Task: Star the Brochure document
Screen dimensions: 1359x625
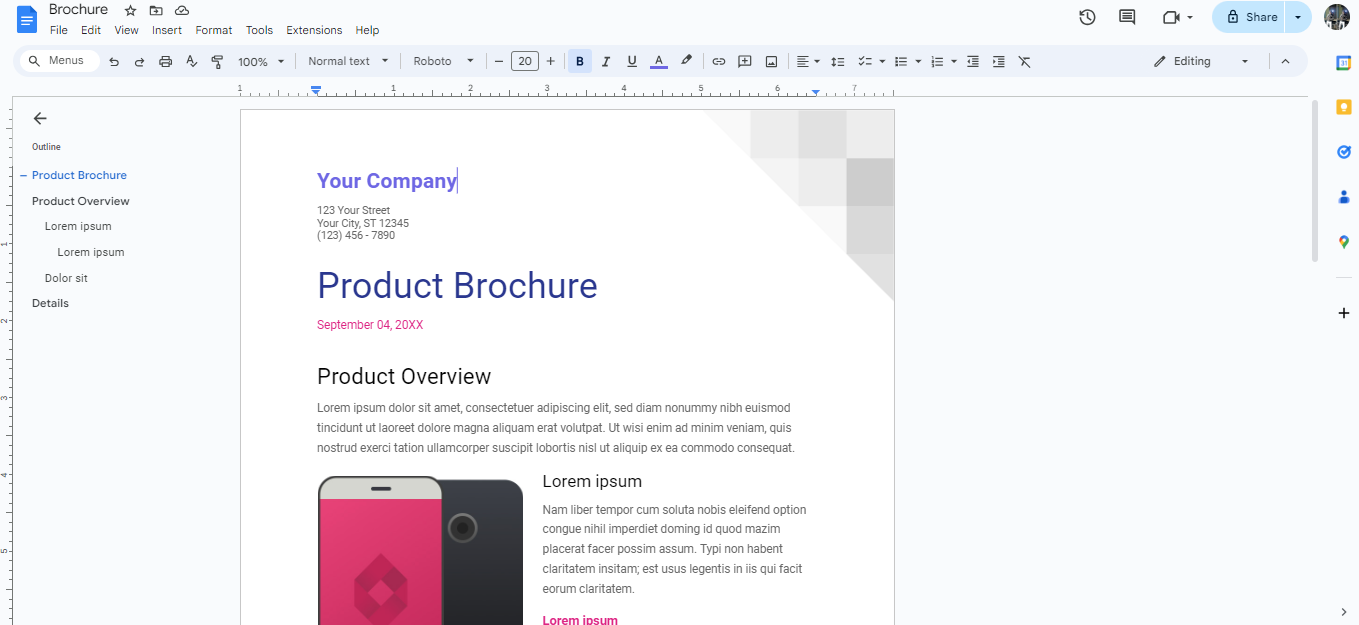Action: [x=130, y=10]
